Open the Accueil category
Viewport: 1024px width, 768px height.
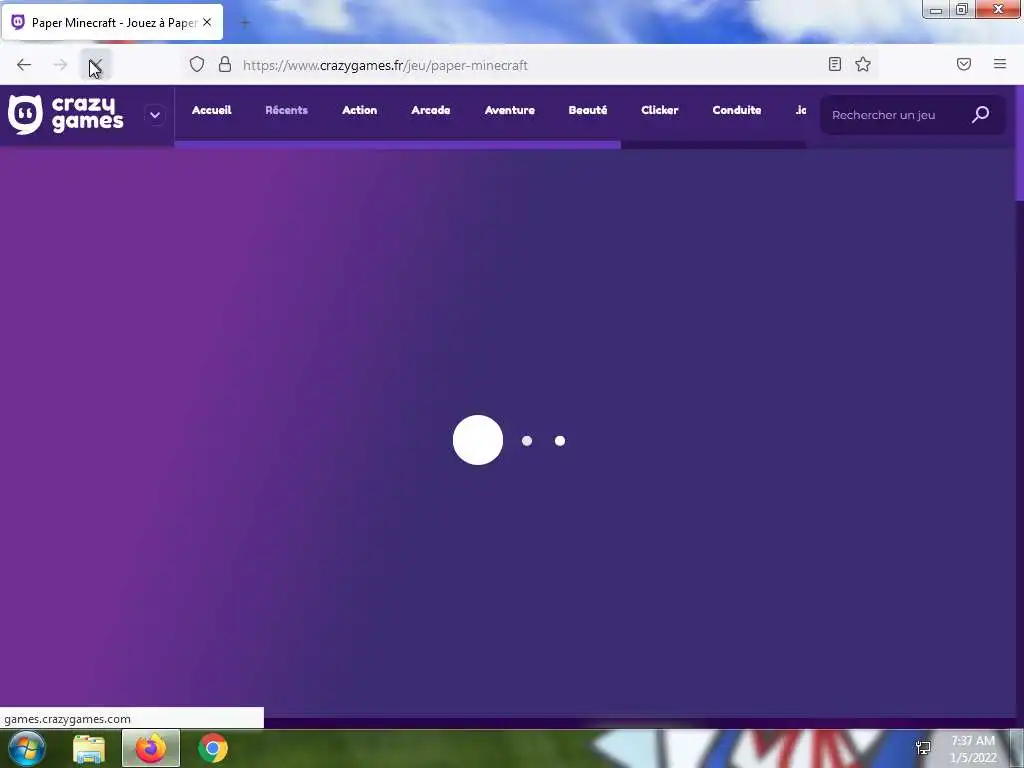tap(212, 110)
